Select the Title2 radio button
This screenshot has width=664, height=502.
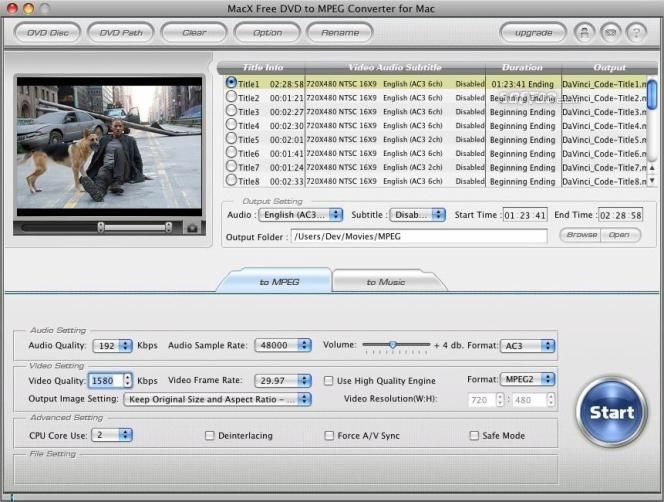pyautogui.click(x=231, y=97)
